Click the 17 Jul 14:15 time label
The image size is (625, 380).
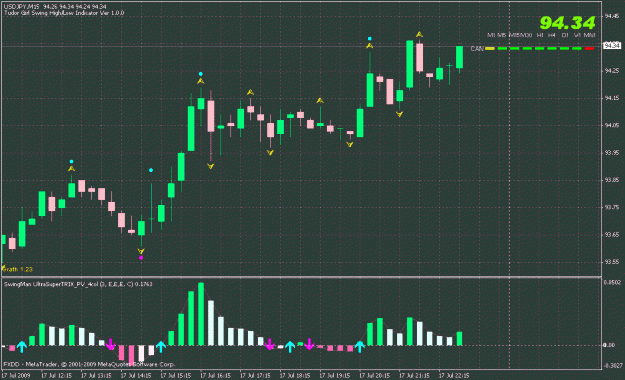[x=136, y=376]
